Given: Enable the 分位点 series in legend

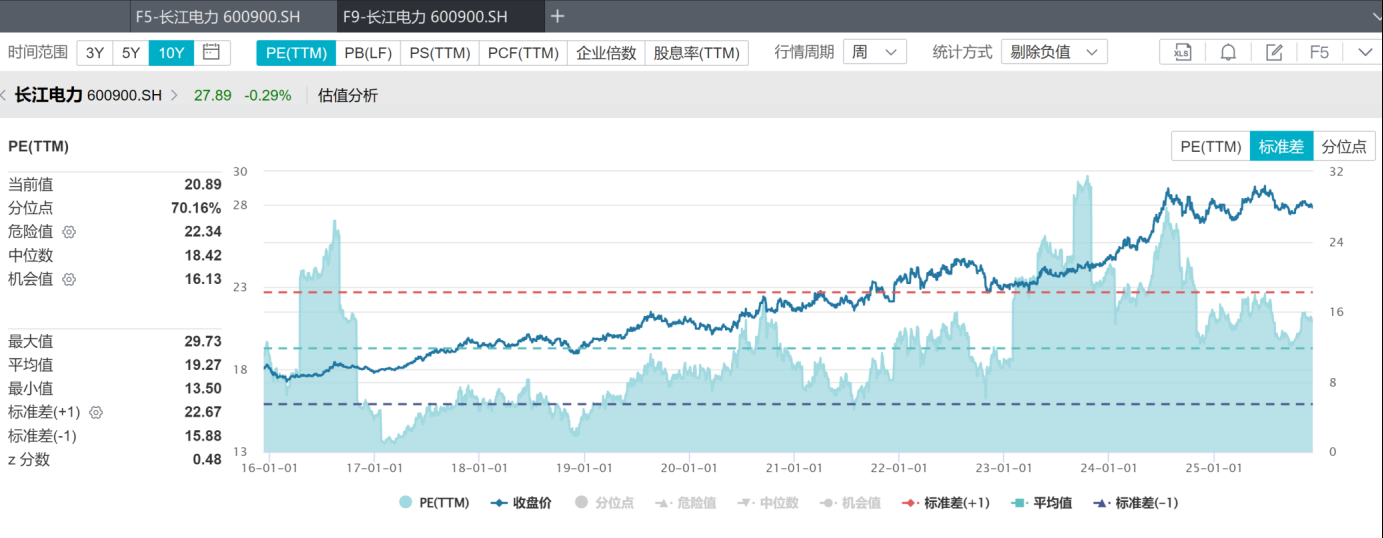Looking at the screenshot, I should click(x=604, y=503).
